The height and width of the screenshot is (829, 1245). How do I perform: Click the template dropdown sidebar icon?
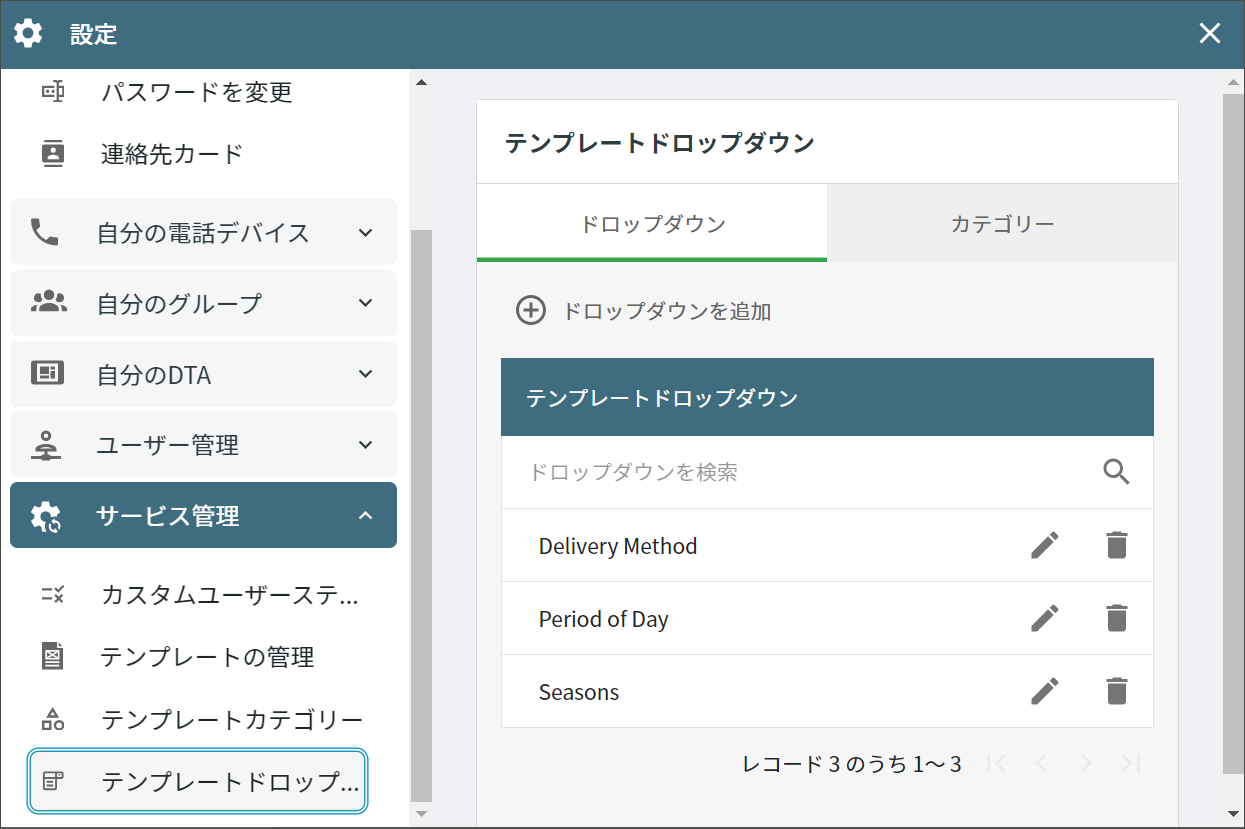point(53,781)
